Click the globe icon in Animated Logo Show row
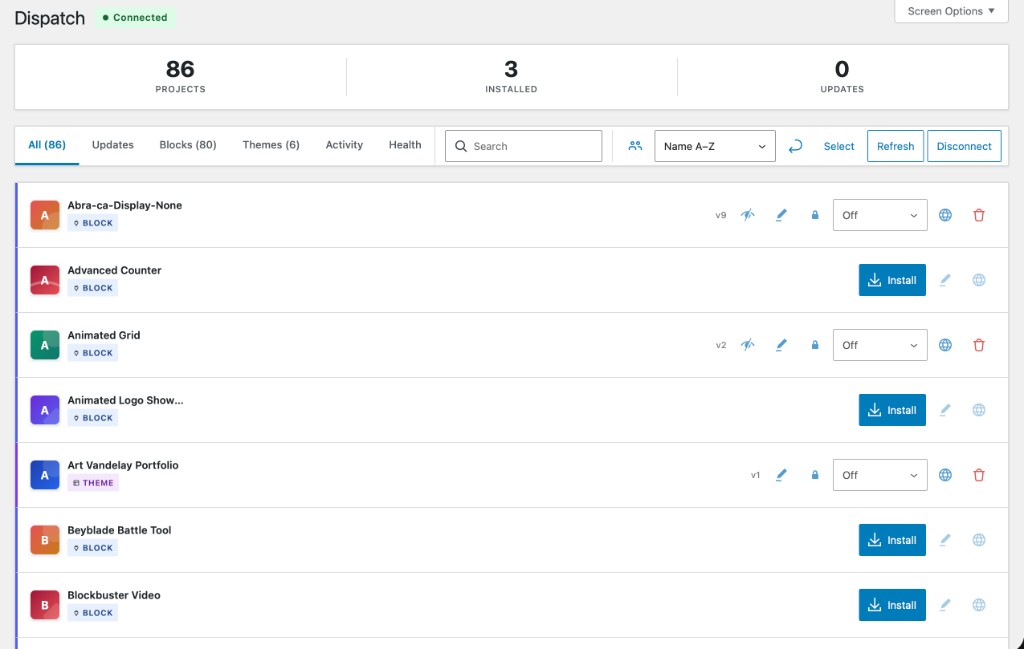 tap(979, 410)
